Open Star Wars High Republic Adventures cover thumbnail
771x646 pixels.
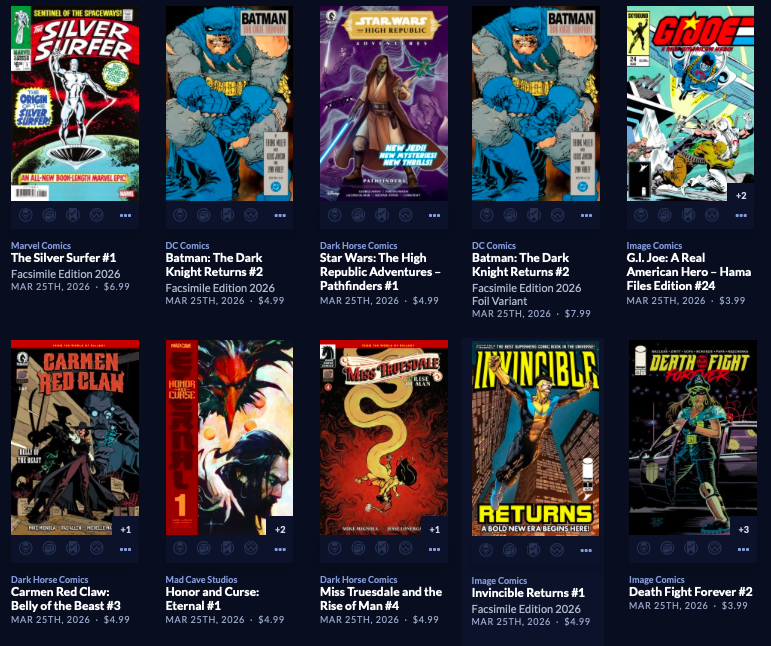click(384, 103)
